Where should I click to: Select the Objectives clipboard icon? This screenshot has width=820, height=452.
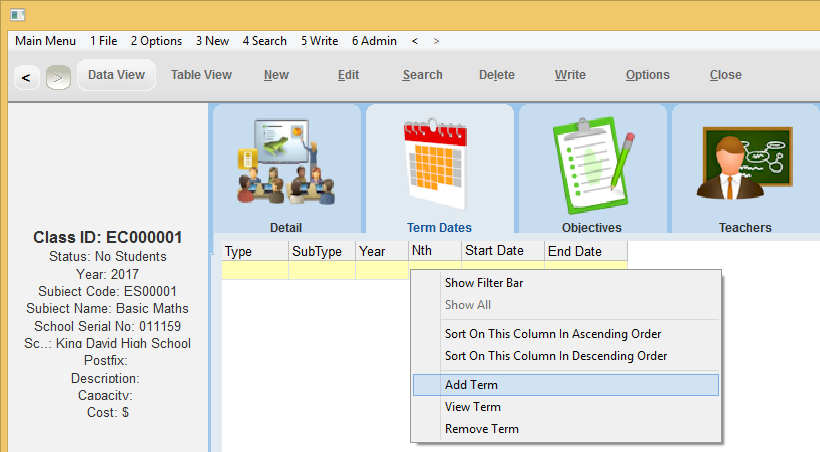593,162
